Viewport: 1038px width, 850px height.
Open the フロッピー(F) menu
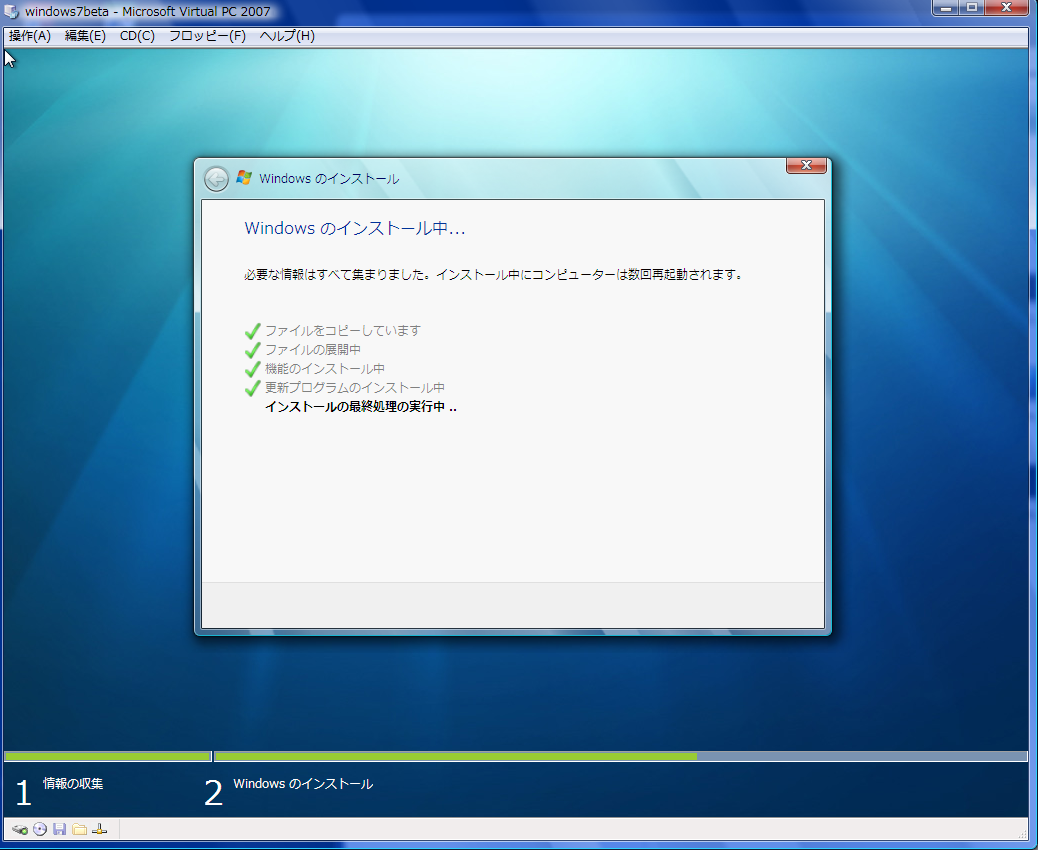[x=207, y=36]
